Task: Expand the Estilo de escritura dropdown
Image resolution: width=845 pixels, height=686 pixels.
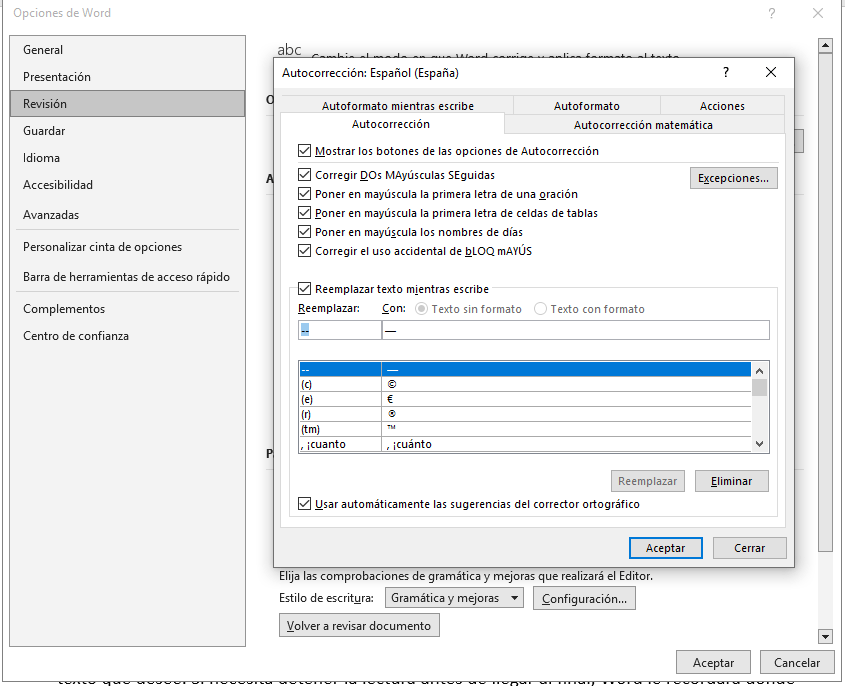Action: pos(454,598)
